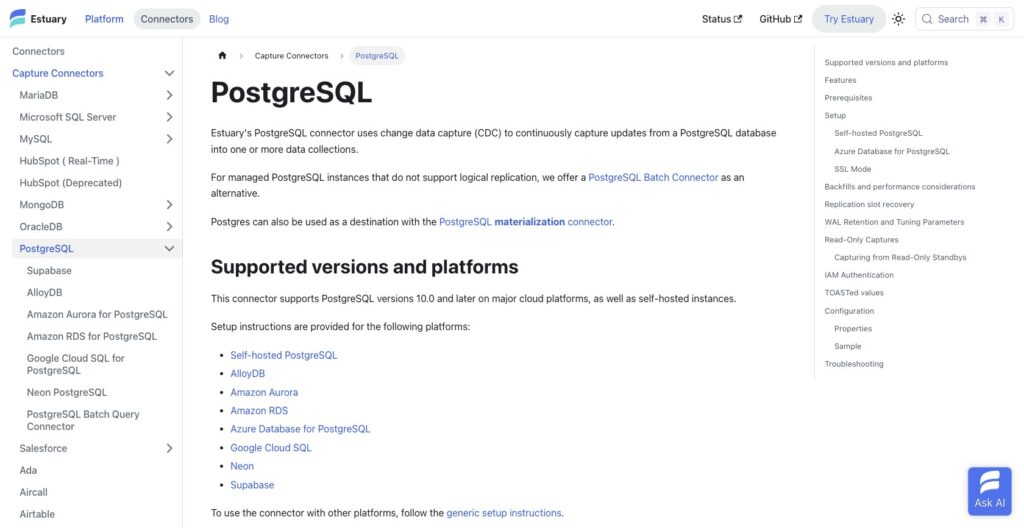Open the AlloyDB list link
1024x528 pixels.
tap(248, 374)
